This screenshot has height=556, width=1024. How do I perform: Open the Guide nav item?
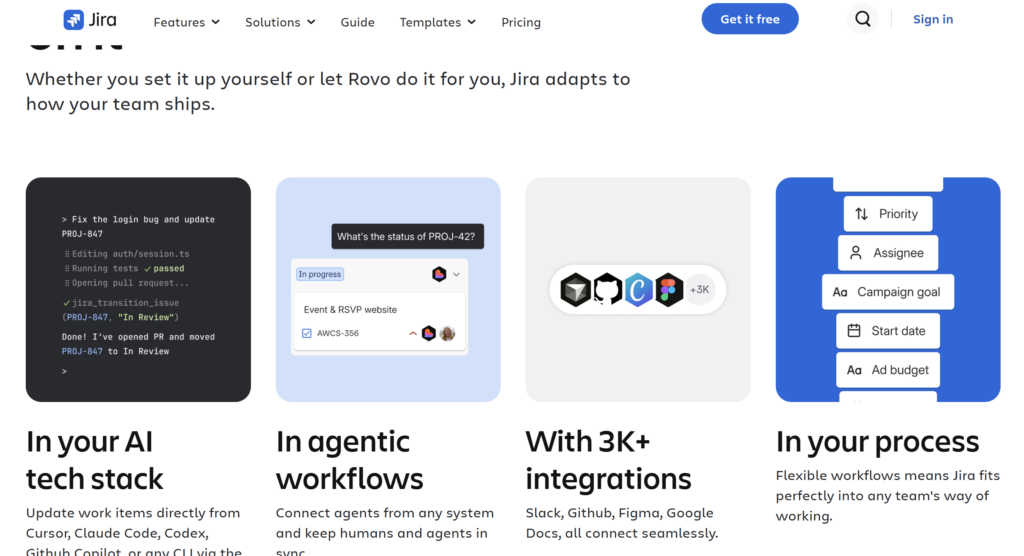point(357,22)
